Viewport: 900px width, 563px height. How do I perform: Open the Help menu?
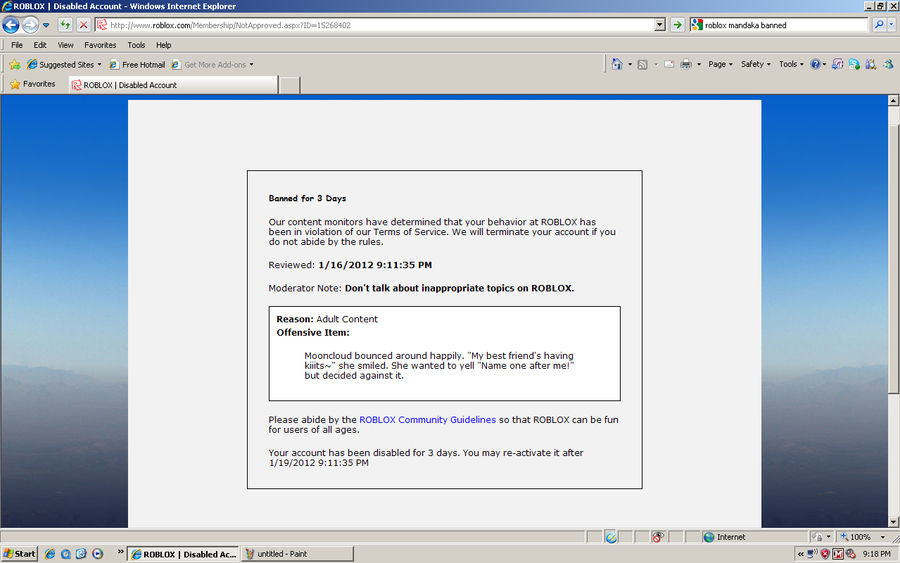[164, 45]
